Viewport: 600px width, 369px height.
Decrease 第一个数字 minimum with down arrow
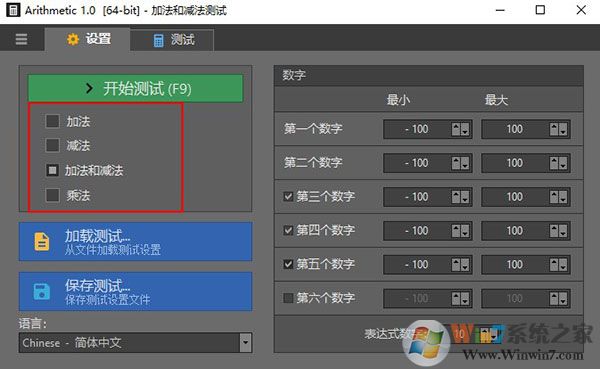click(x=465, y=129)
